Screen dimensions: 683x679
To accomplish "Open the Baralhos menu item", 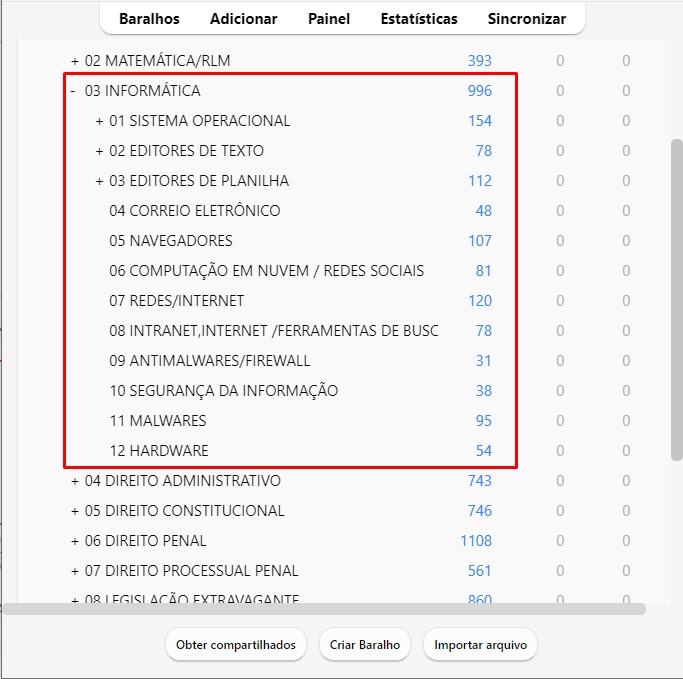I will pyautogui.click(x=149, y=19).
